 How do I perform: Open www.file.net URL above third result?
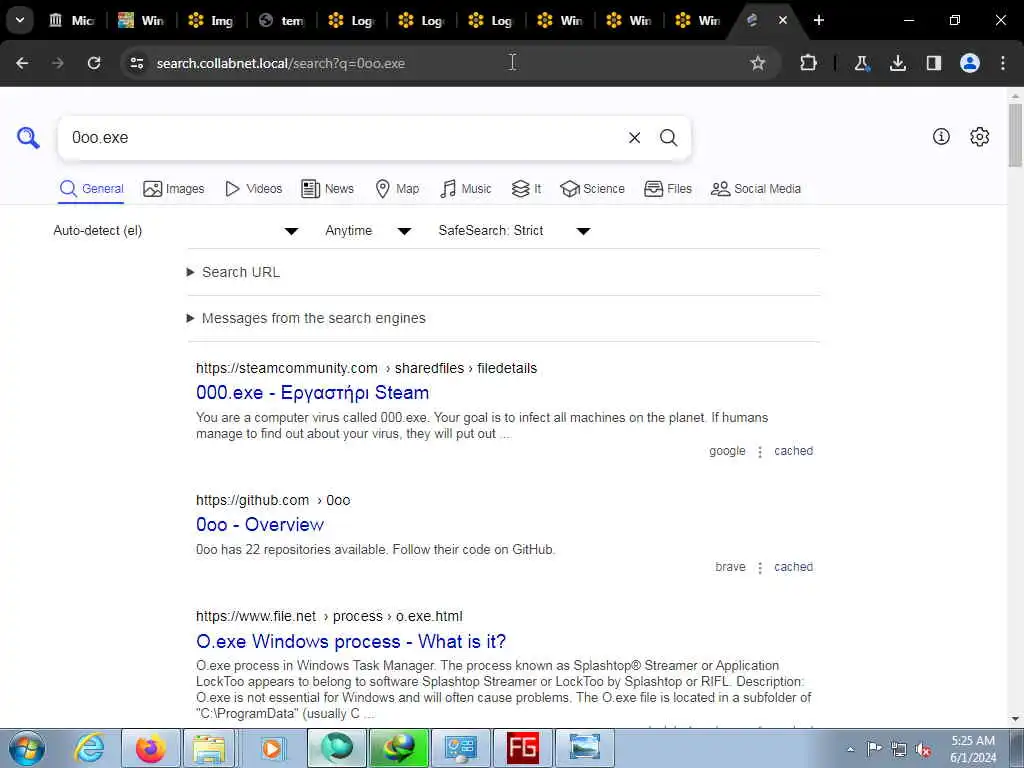[x=329, y=616]
